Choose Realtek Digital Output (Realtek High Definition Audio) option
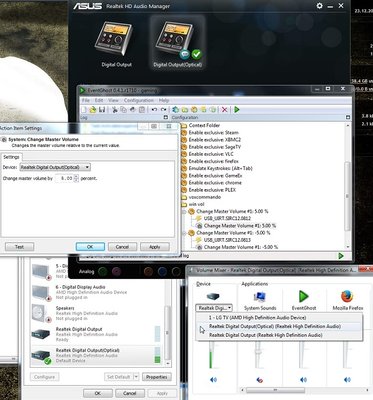The width and height of the screenshot is (373, 400). click(266, 335)
